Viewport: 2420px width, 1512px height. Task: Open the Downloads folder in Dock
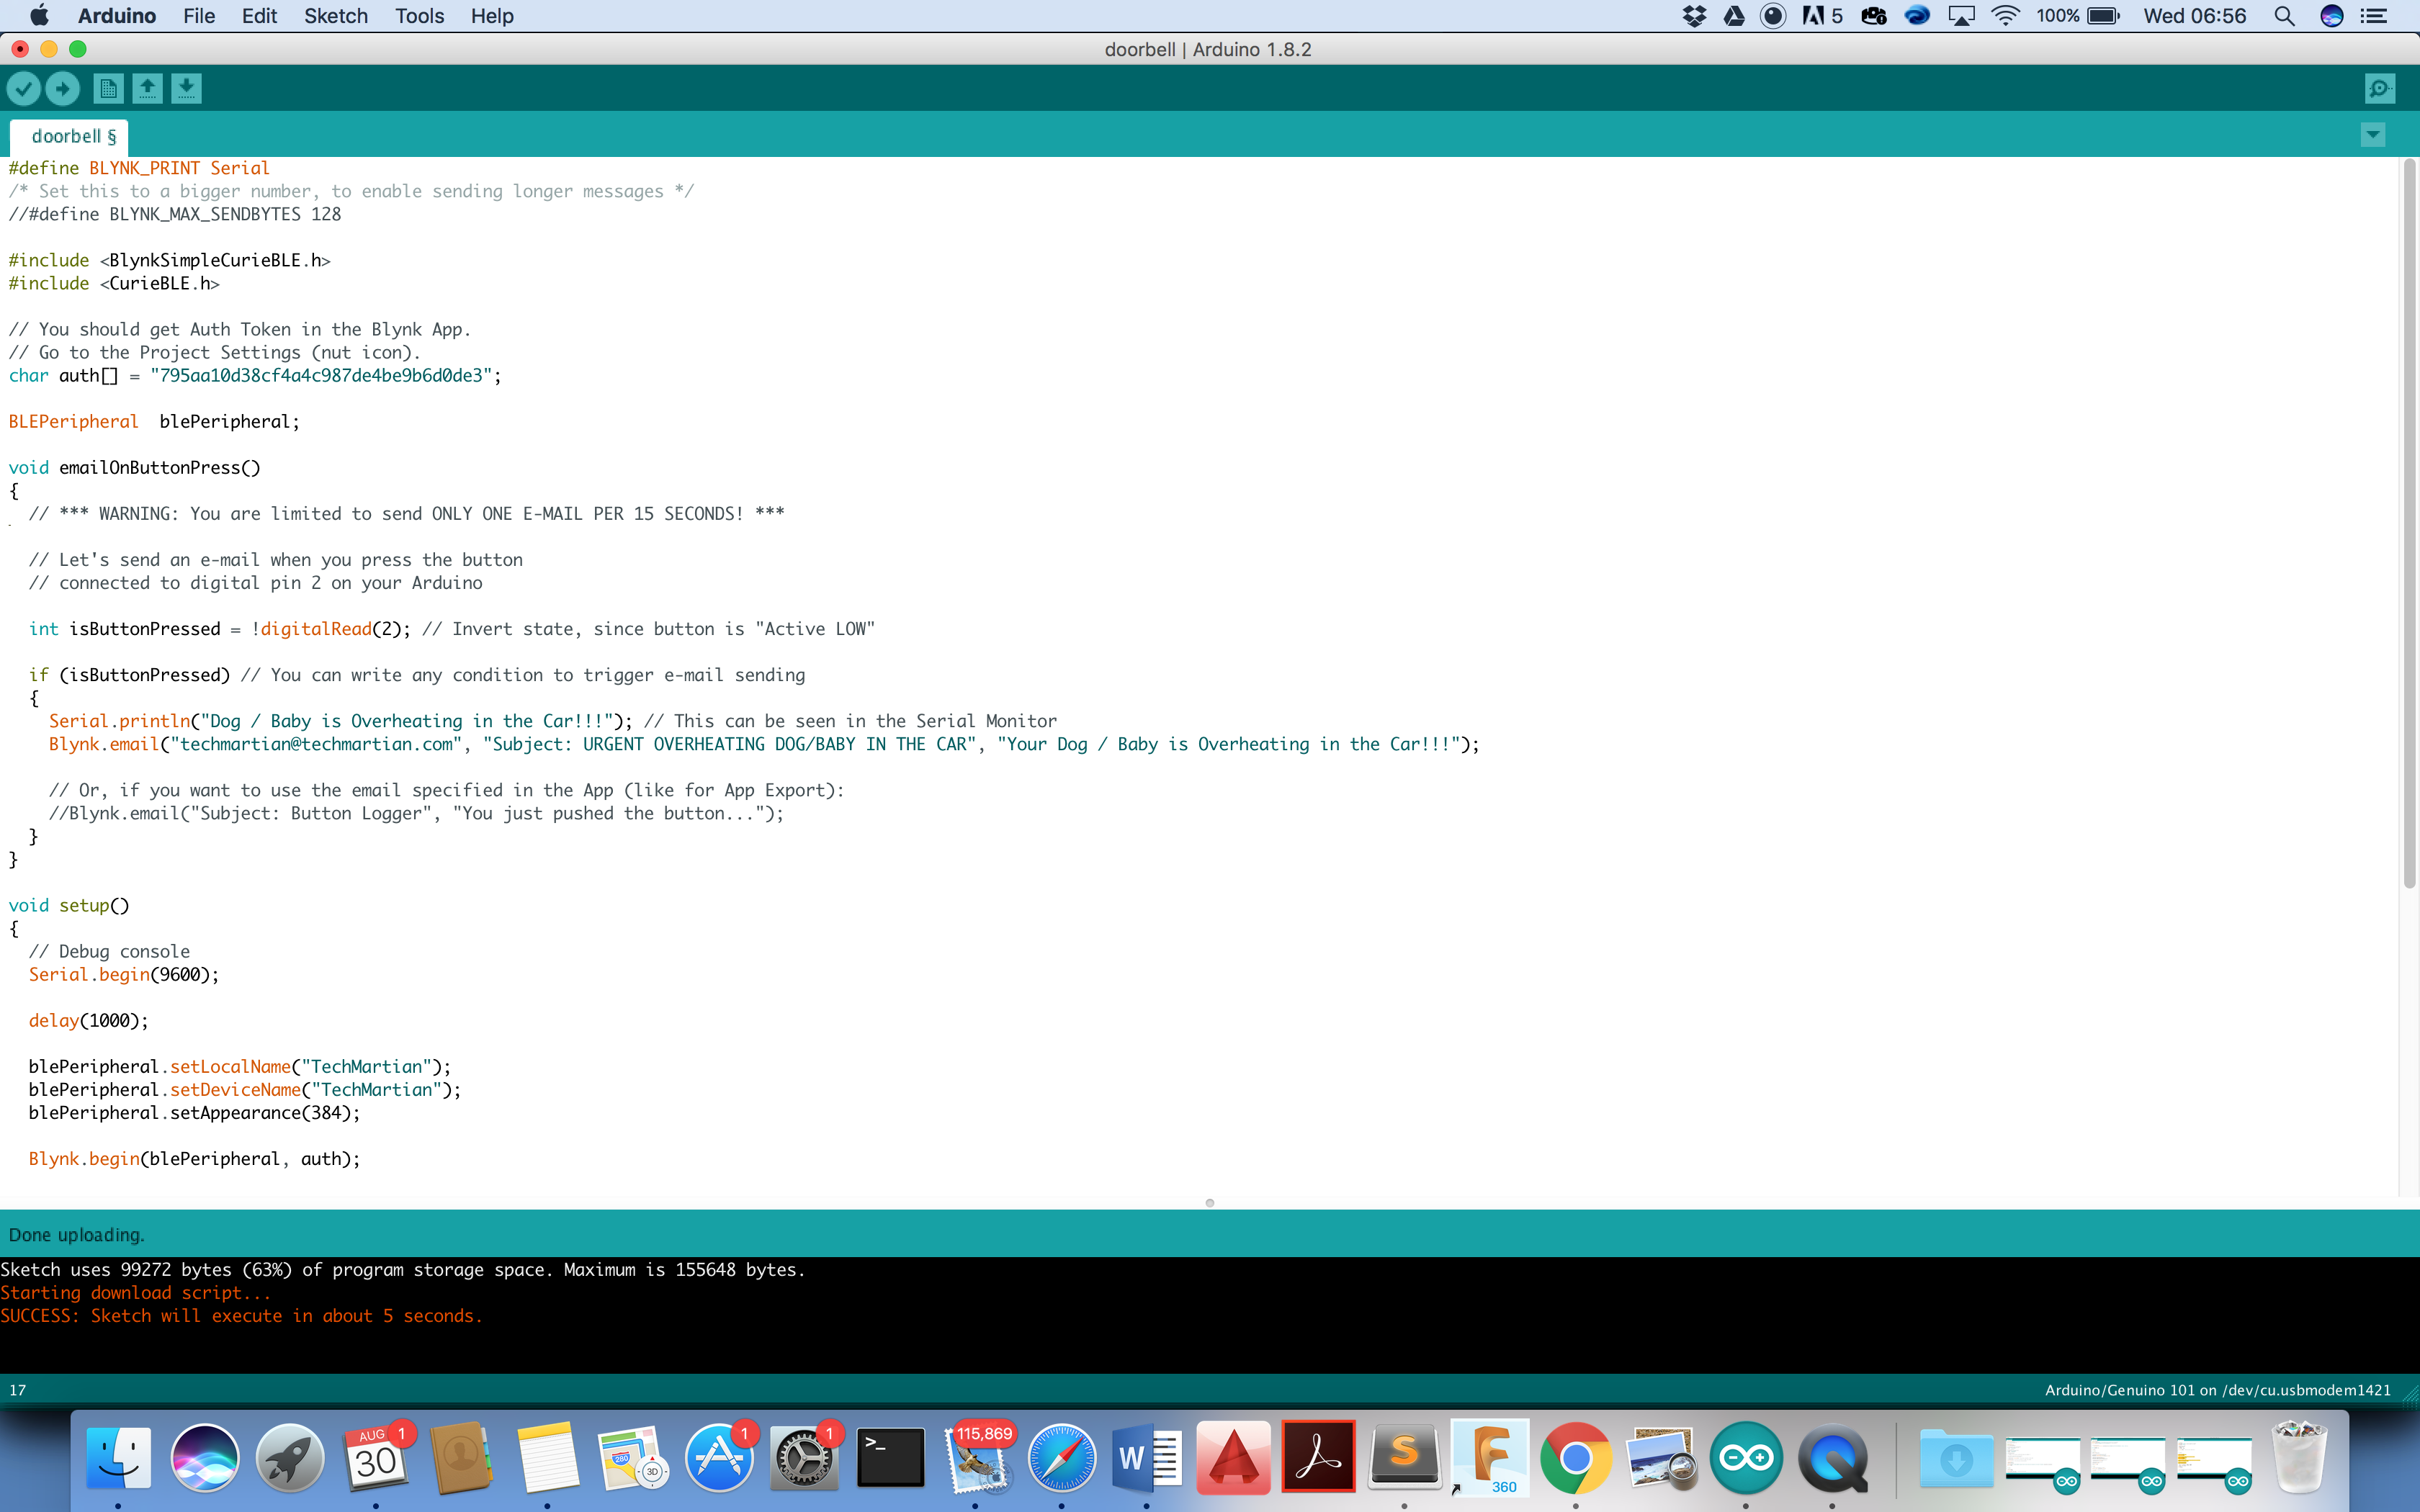point(1956,1457)
